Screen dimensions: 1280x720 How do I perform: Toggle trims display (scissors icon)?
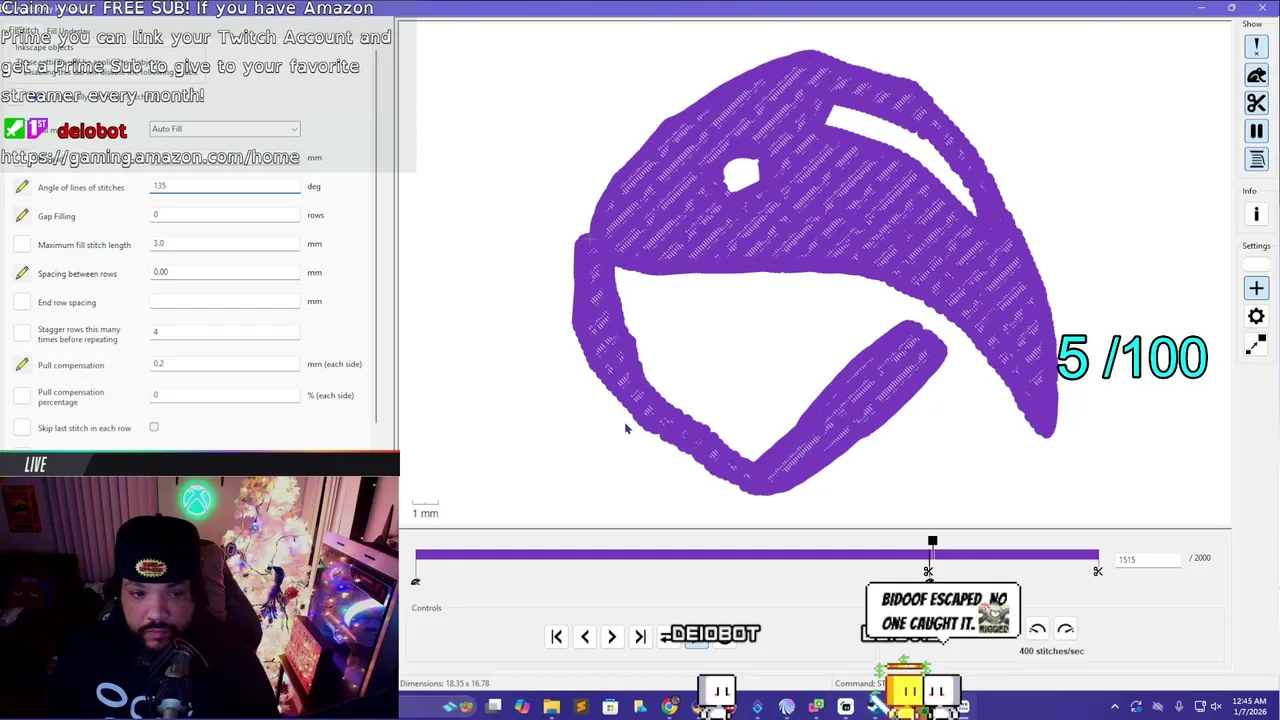point(1256,103)
